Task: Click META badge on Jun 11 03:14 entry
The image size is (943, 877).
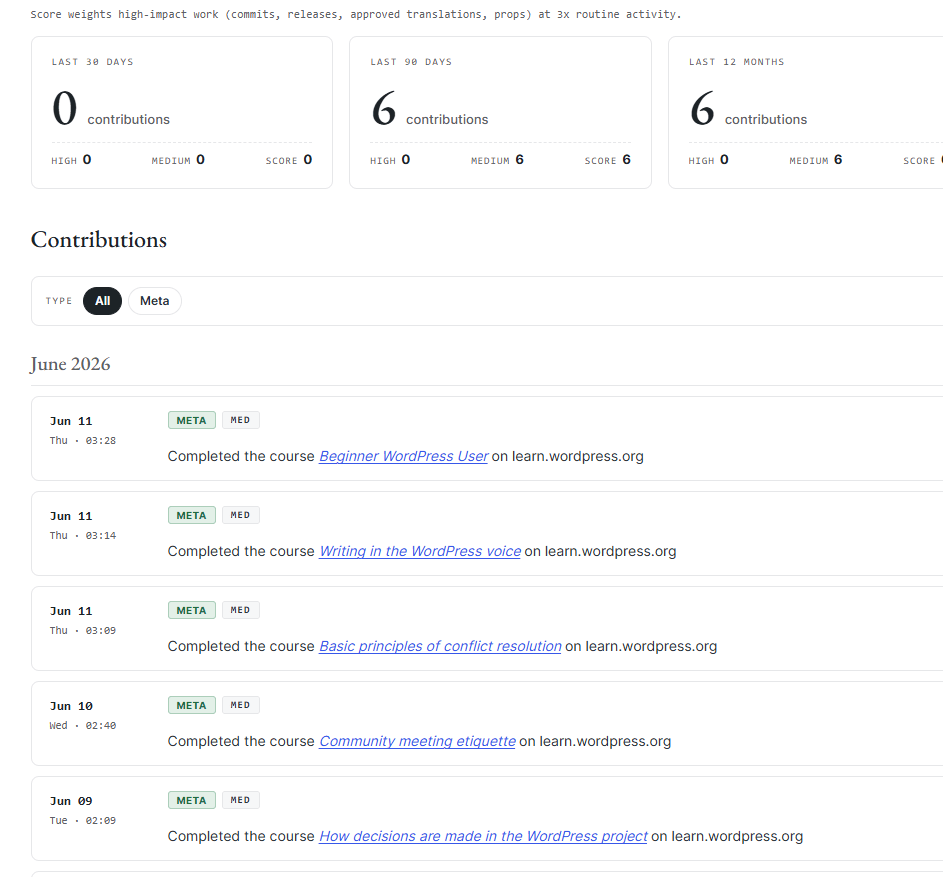Action: pos(192,515)
